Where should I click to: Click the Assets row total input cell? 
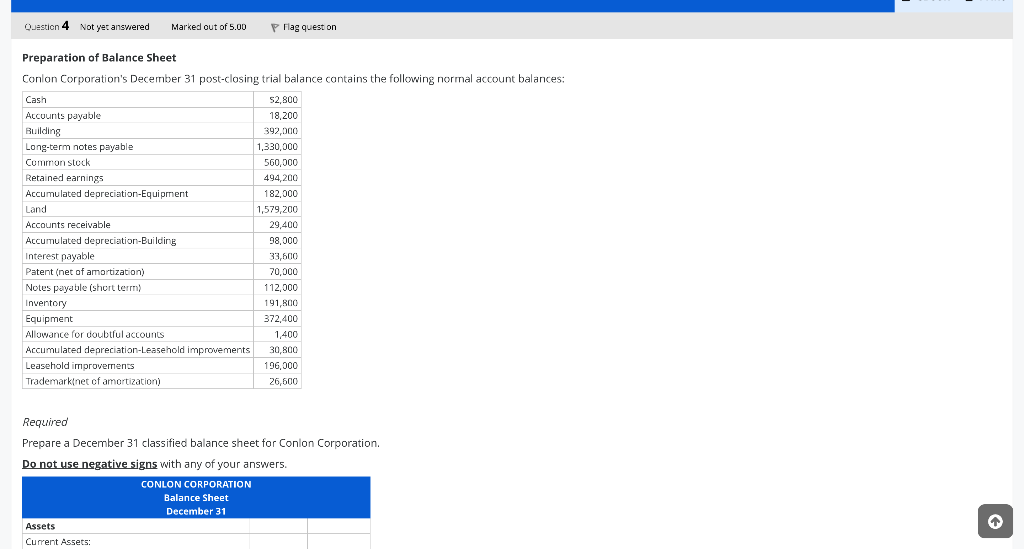pyautogui.click(x=338, y=526)
